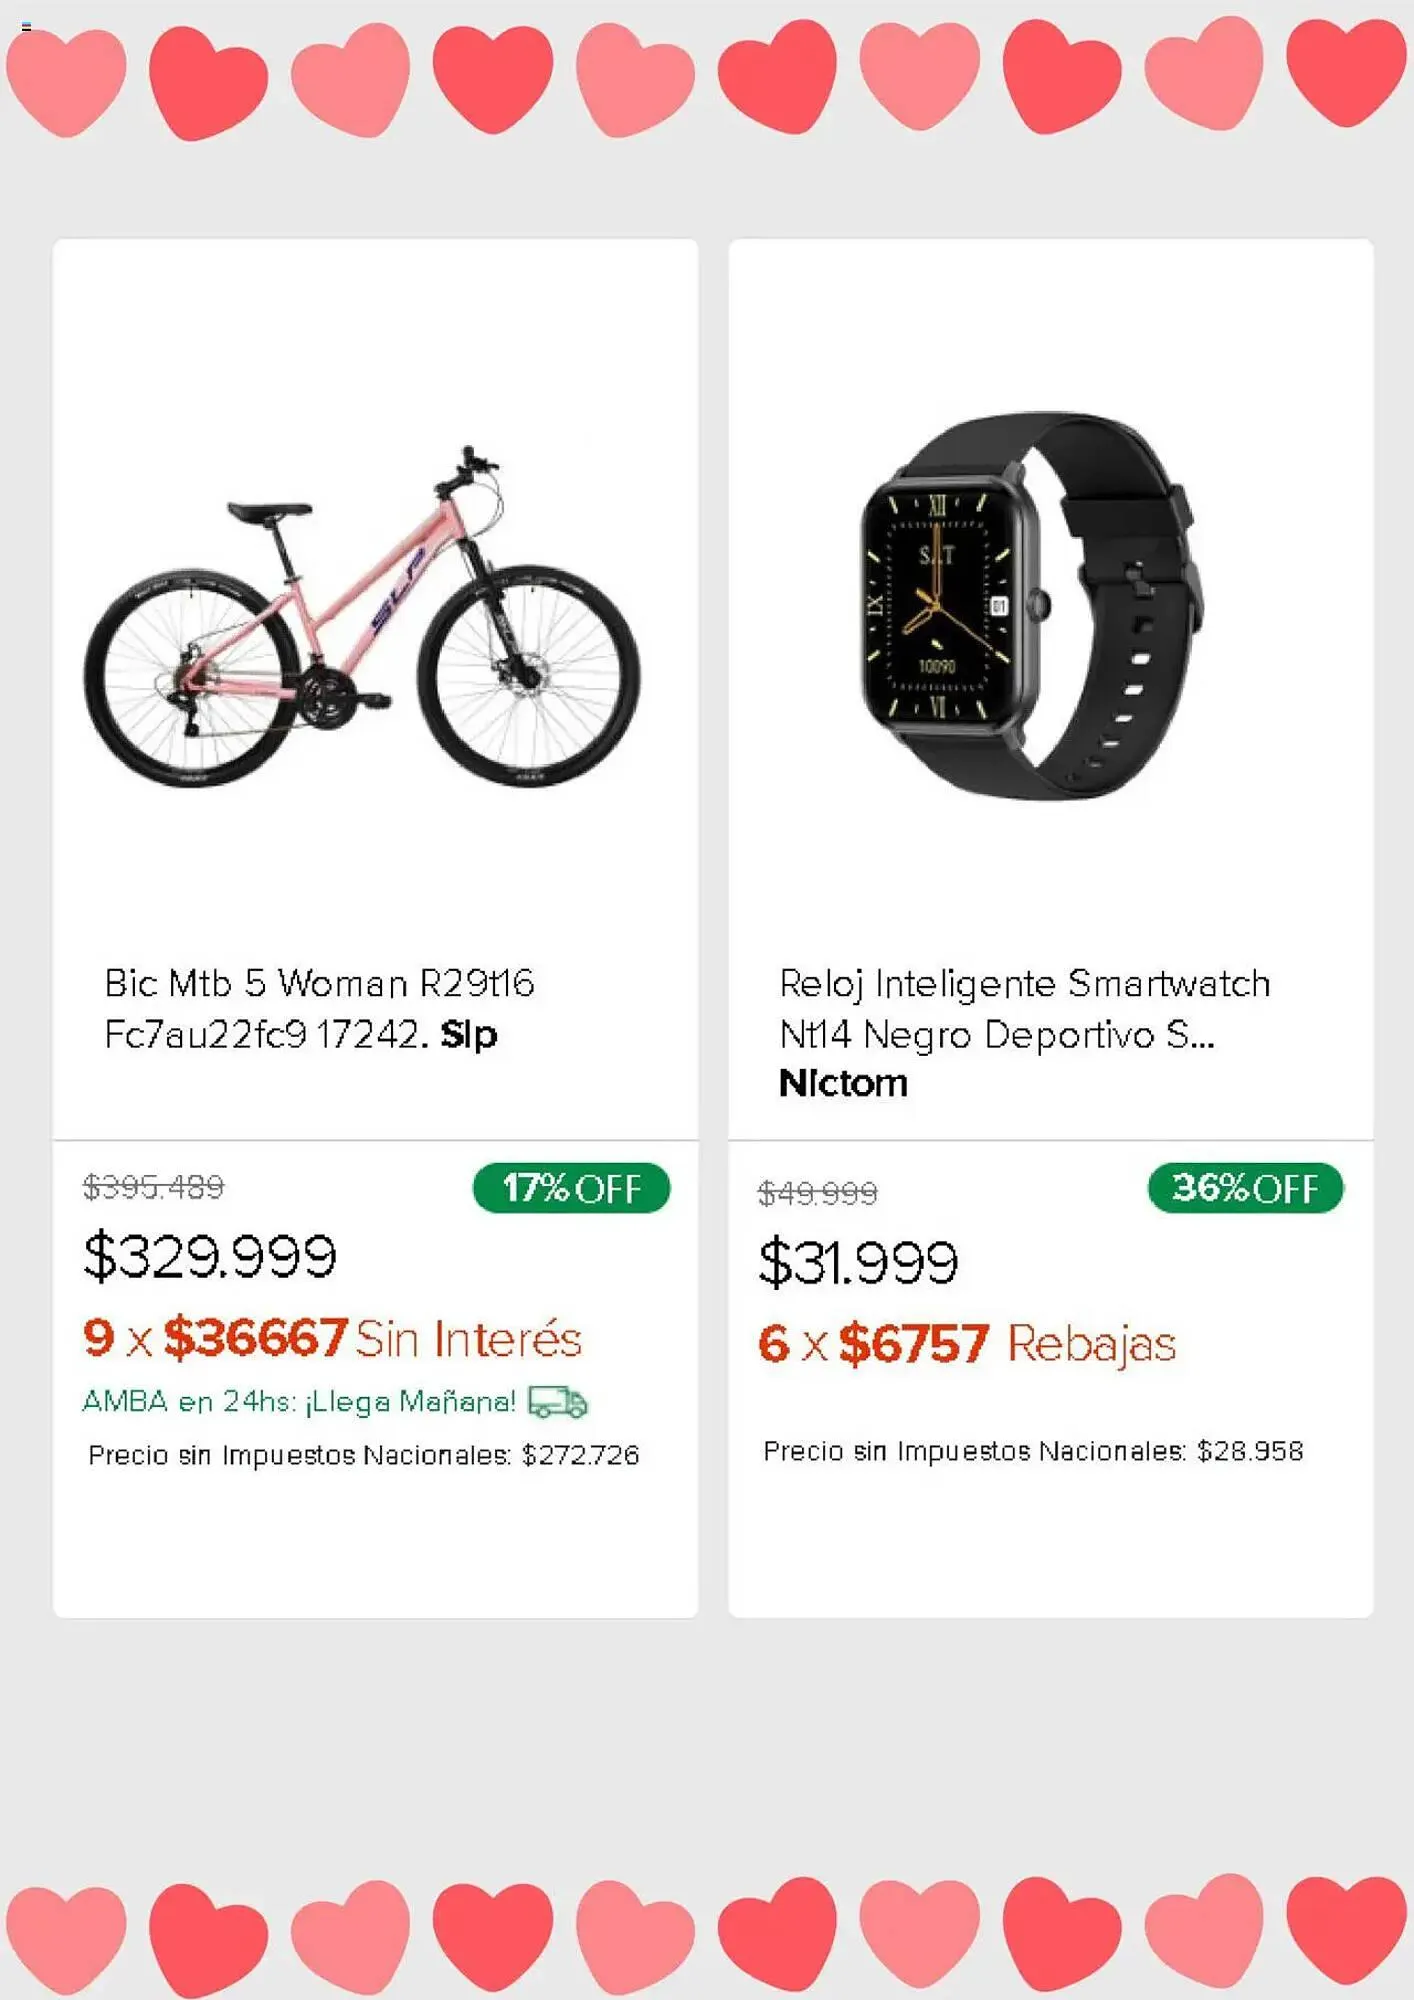Click AMBA en 24hs delivery notice

click(299, 1401)
